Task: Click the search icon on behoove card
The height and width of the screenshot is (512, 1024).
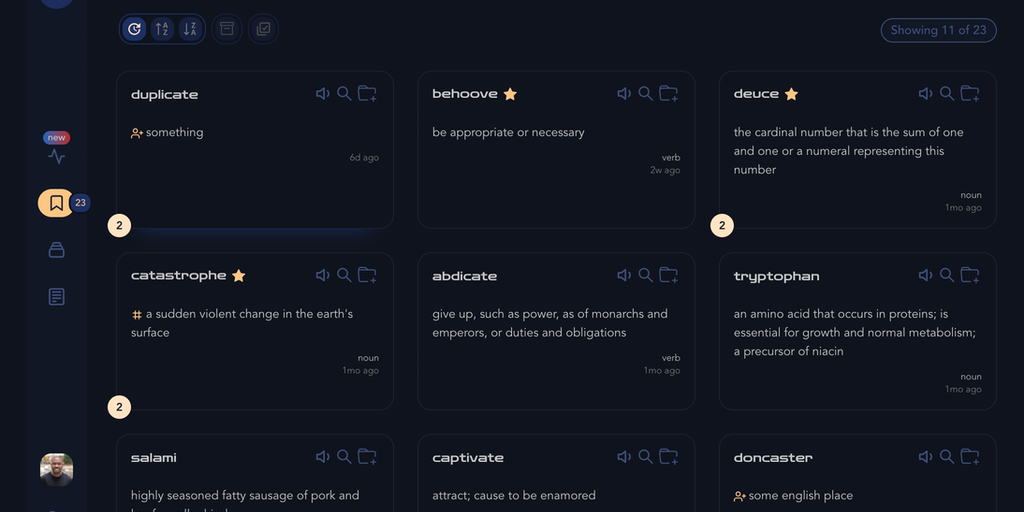Action: [645, 94]
